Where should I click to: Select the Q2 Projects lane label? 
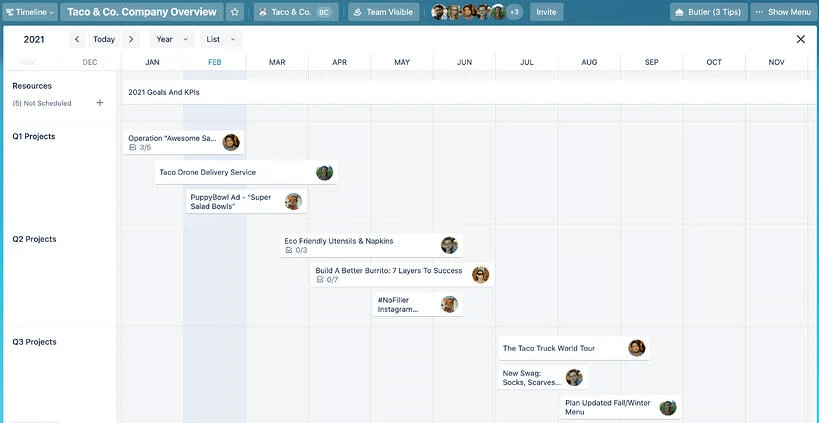point(34,239)
